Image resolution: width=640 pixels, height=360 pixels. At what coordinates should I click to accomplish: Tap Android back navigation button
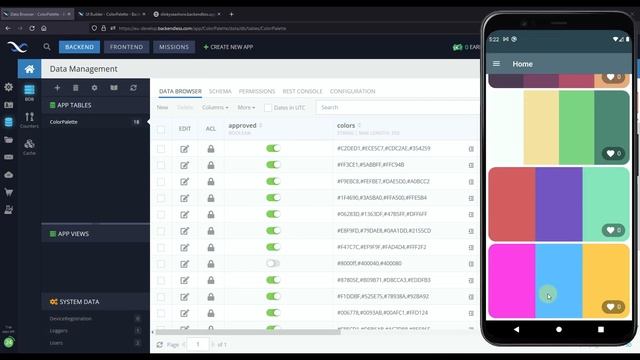coord(517,329)
